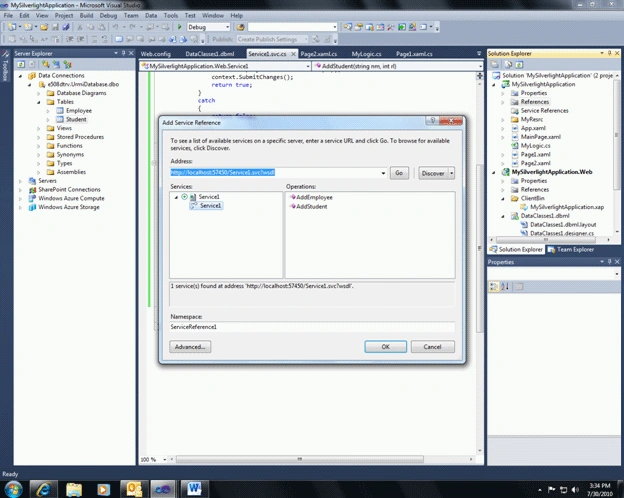
Task: Expand the Servers node in Server Explorer
Action: (20, 181)
